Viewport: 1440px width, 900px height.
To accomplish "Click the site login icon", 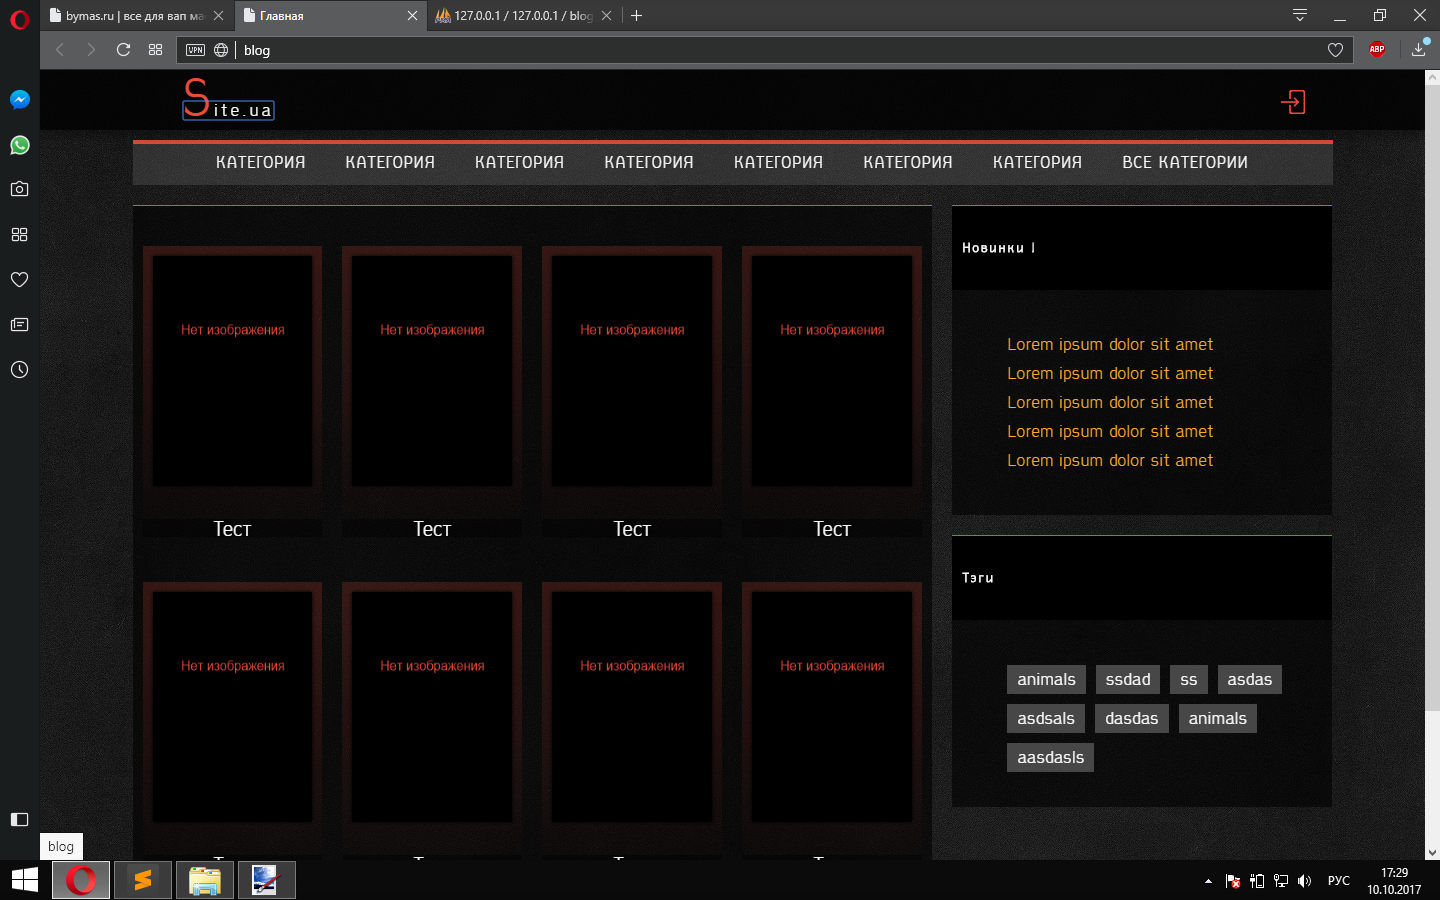I will click(1293, 102).
